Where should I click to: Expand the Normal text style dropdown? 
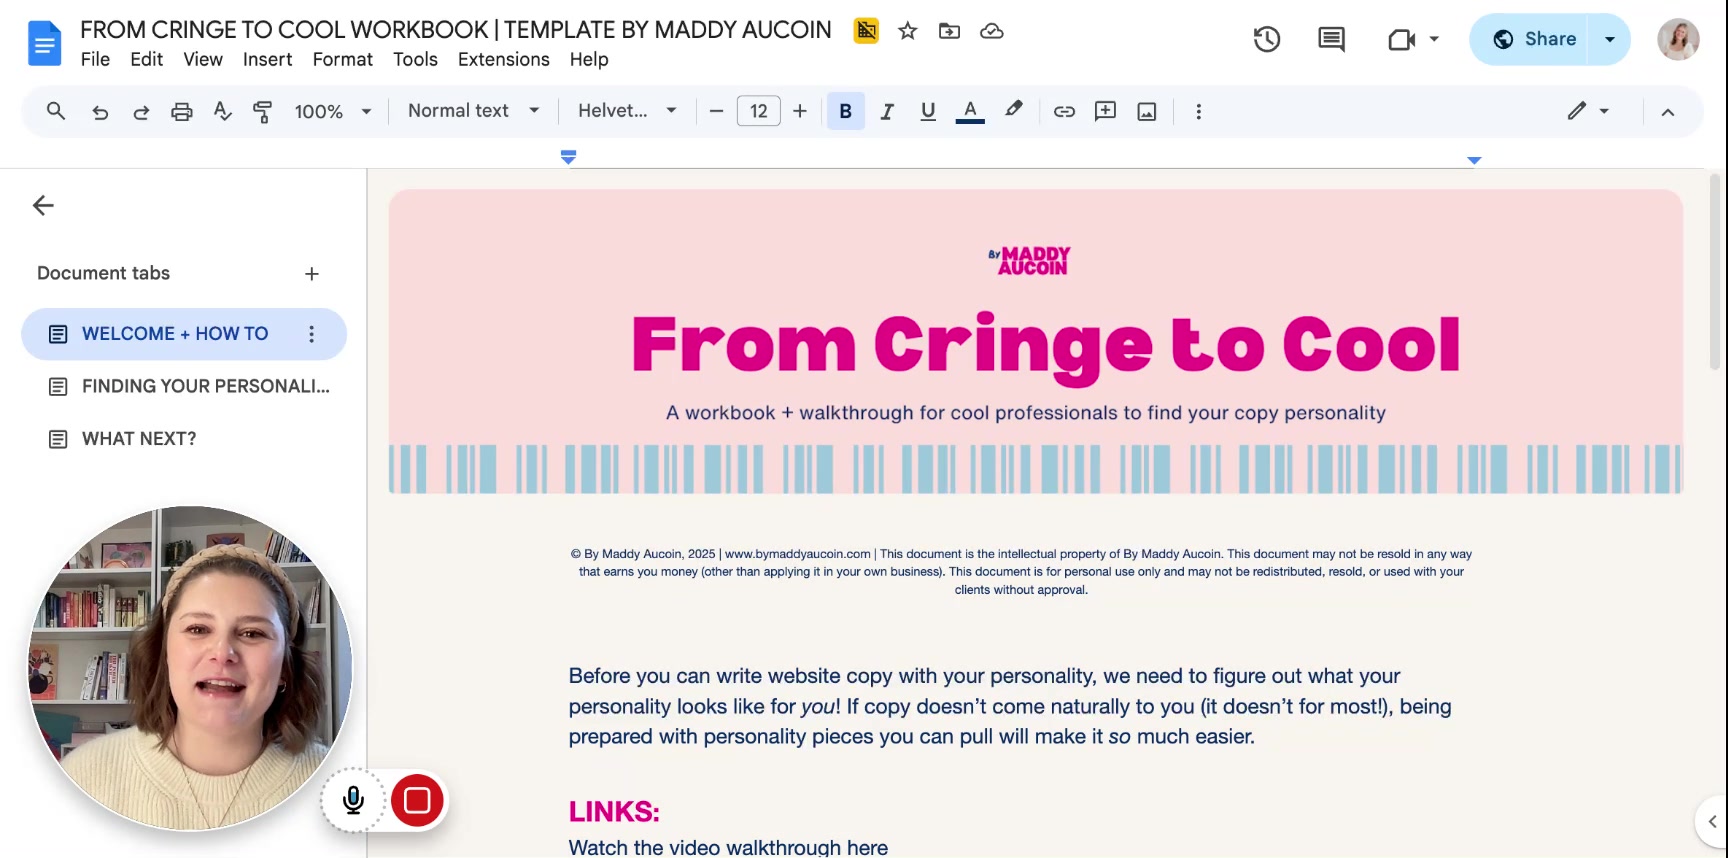click(473, 111)
